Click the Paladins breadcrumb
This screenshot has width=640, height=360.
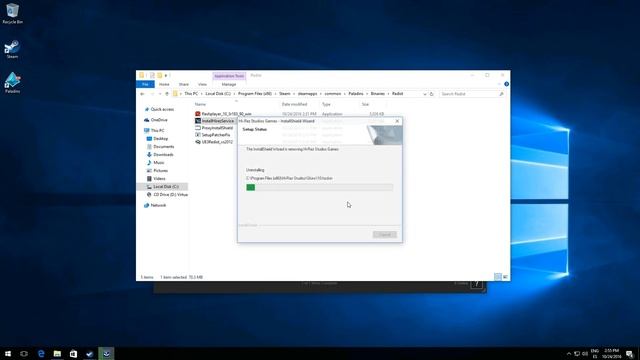point(356,94)
